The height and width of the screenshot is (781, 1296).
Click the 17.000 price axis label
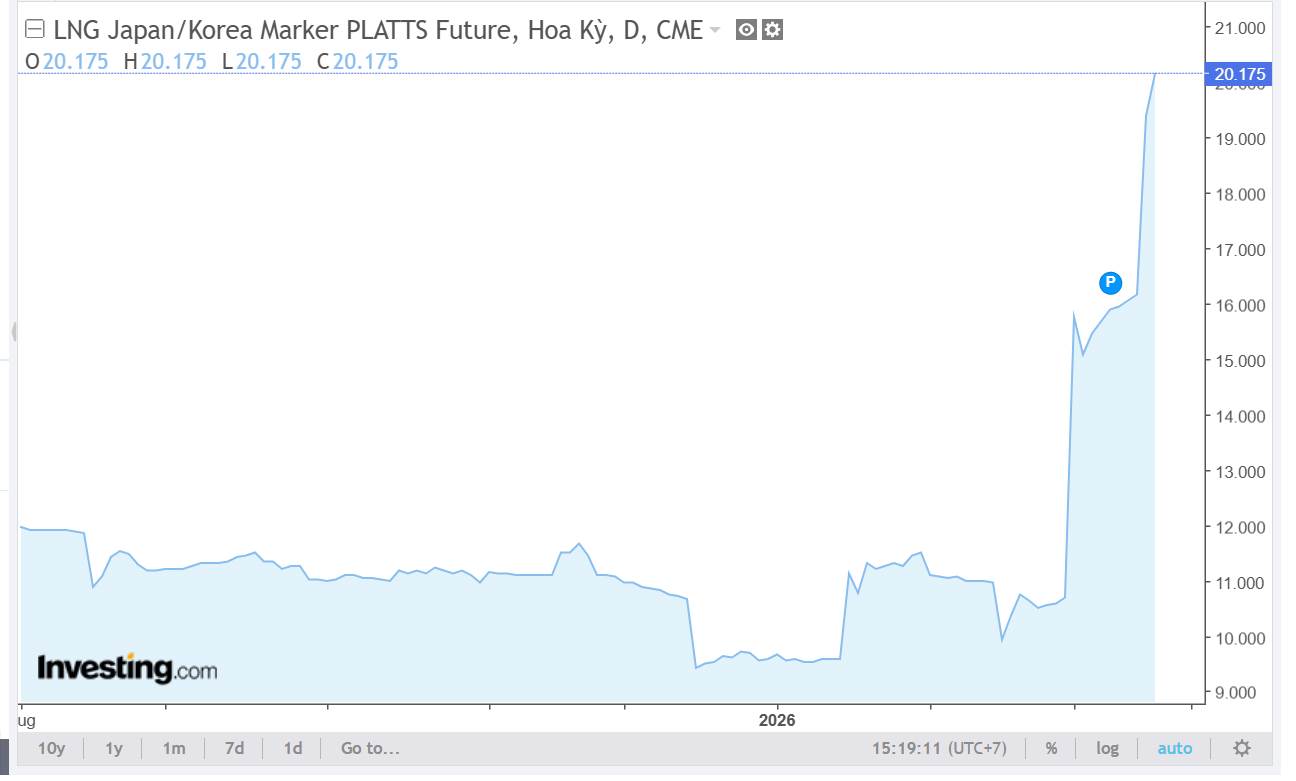point(1238,250)
